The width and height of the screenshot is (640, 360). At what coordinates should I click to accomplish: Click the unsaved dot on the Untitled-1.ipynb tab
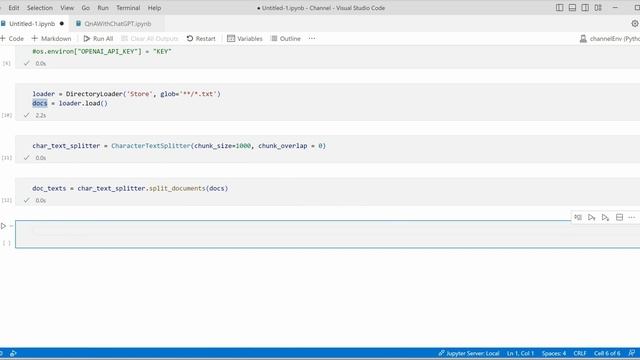[62, 24]
